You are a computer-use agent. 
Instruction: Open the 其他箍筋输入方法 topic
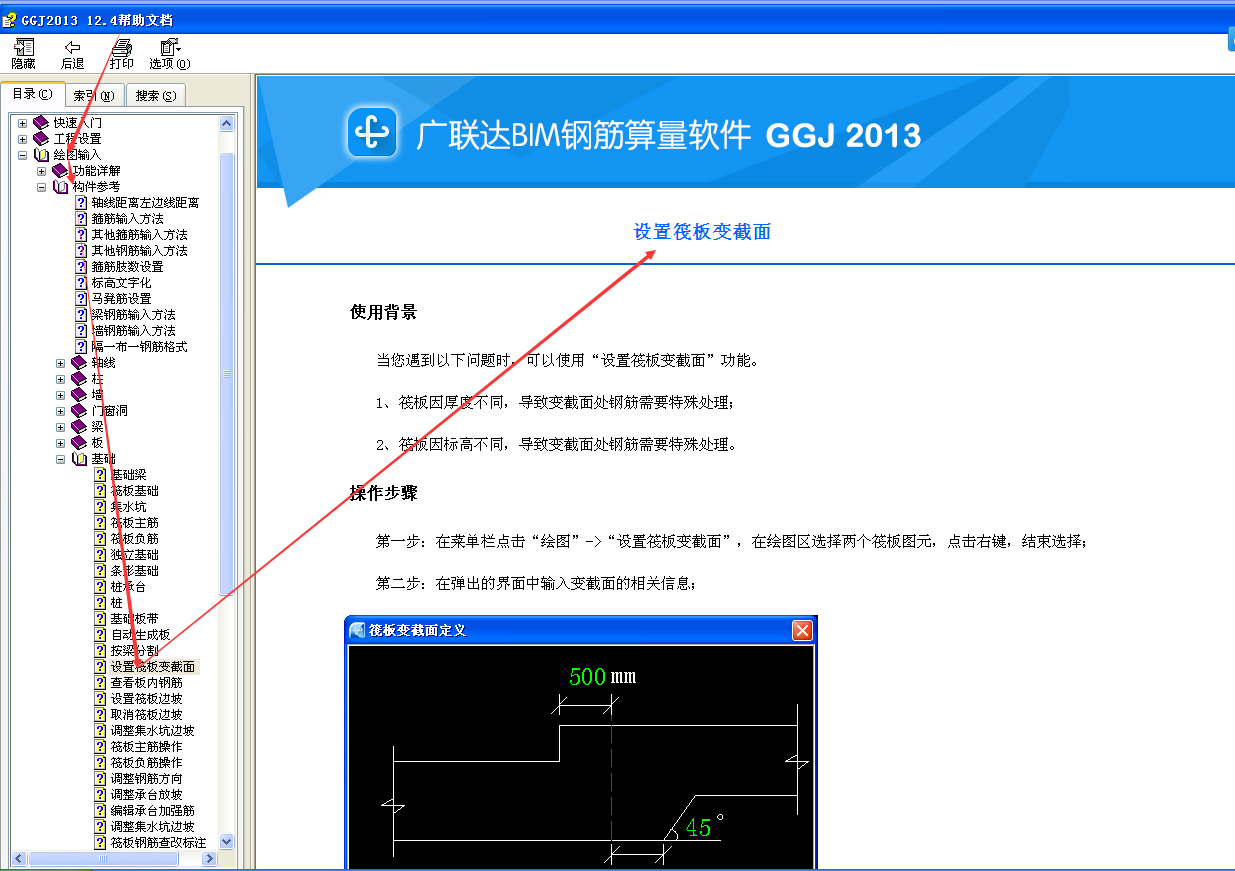139,235
